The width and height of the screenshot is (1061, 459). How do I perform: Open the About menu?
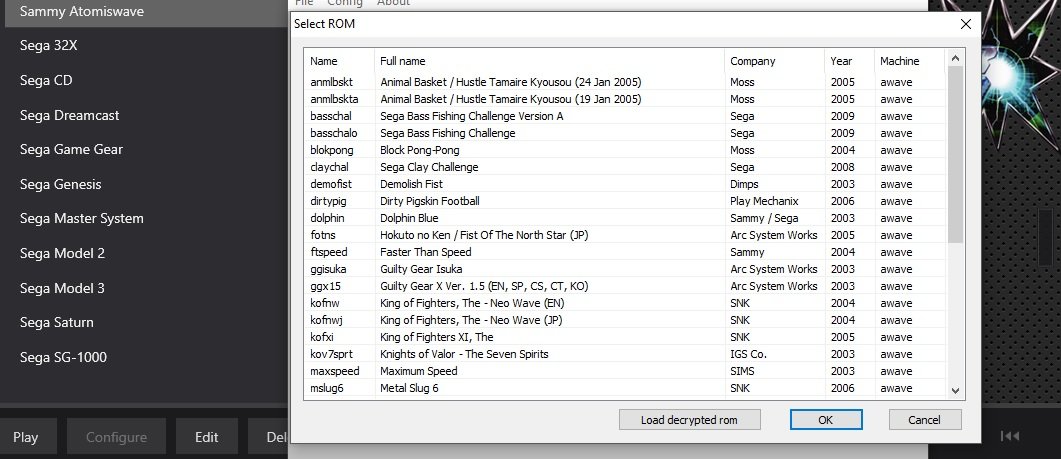tap(393, 3)
